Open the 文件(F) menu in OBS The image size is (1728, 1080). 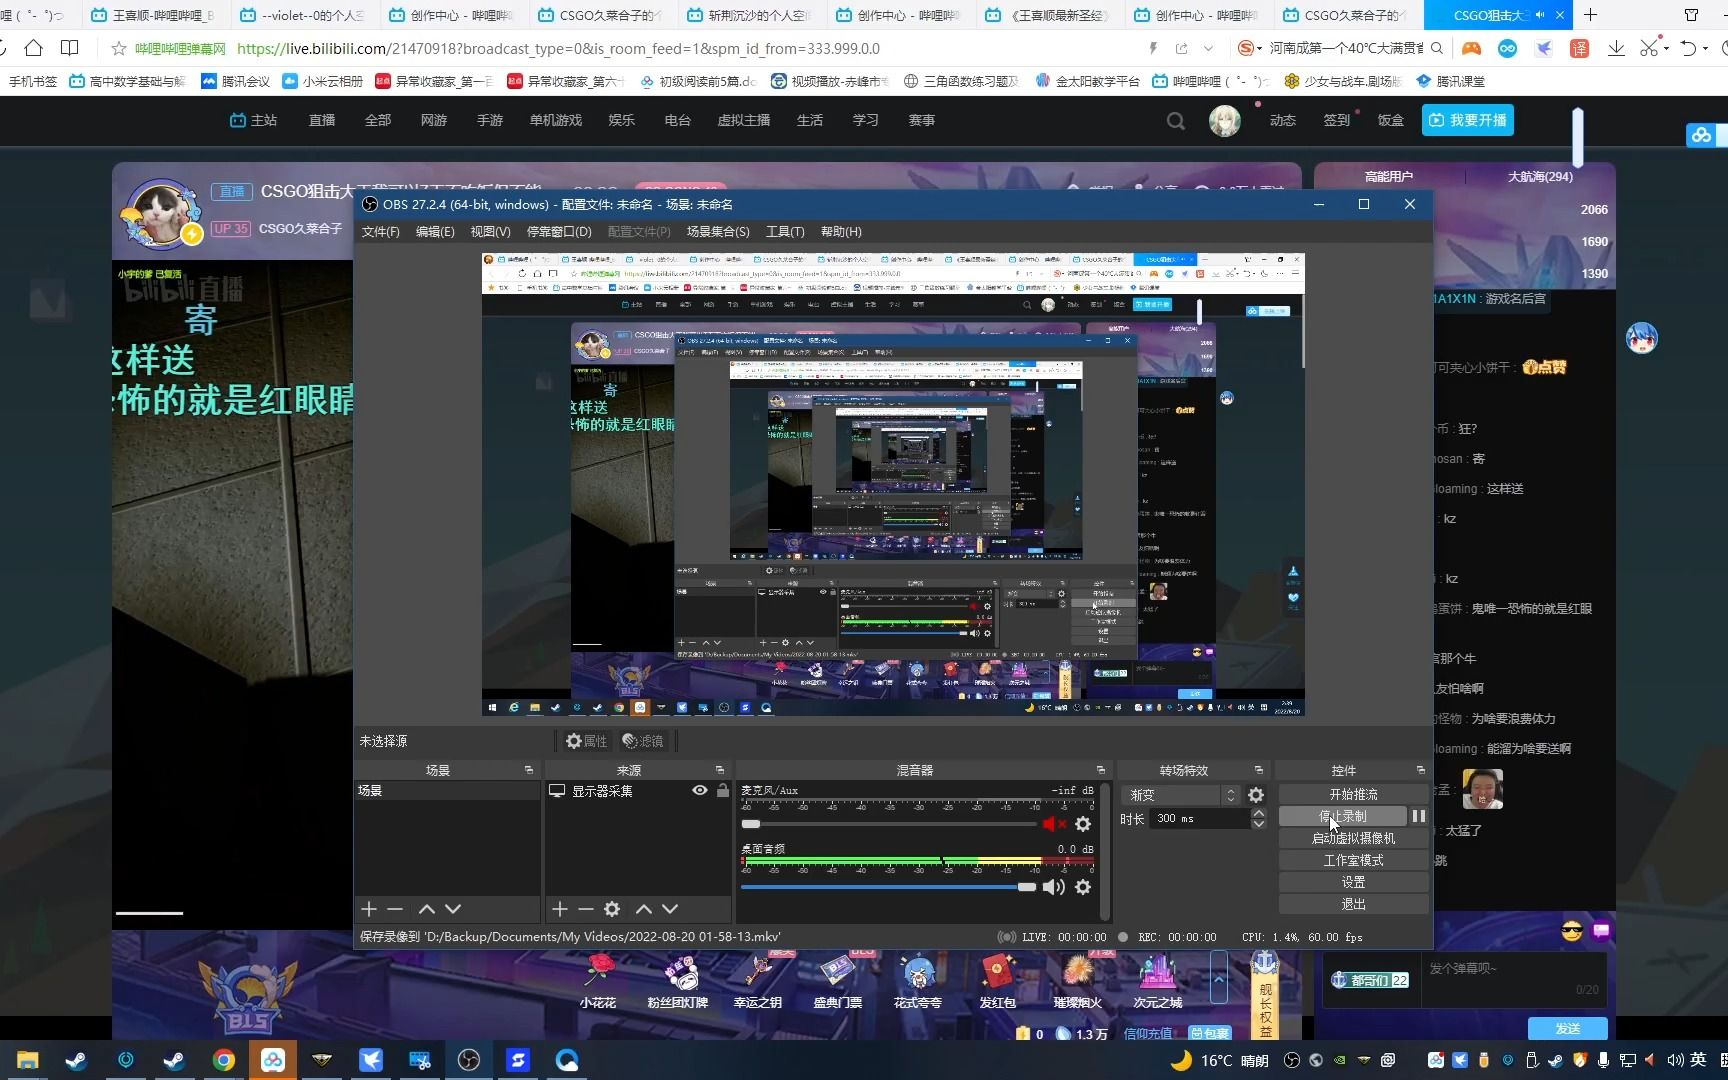381,232
